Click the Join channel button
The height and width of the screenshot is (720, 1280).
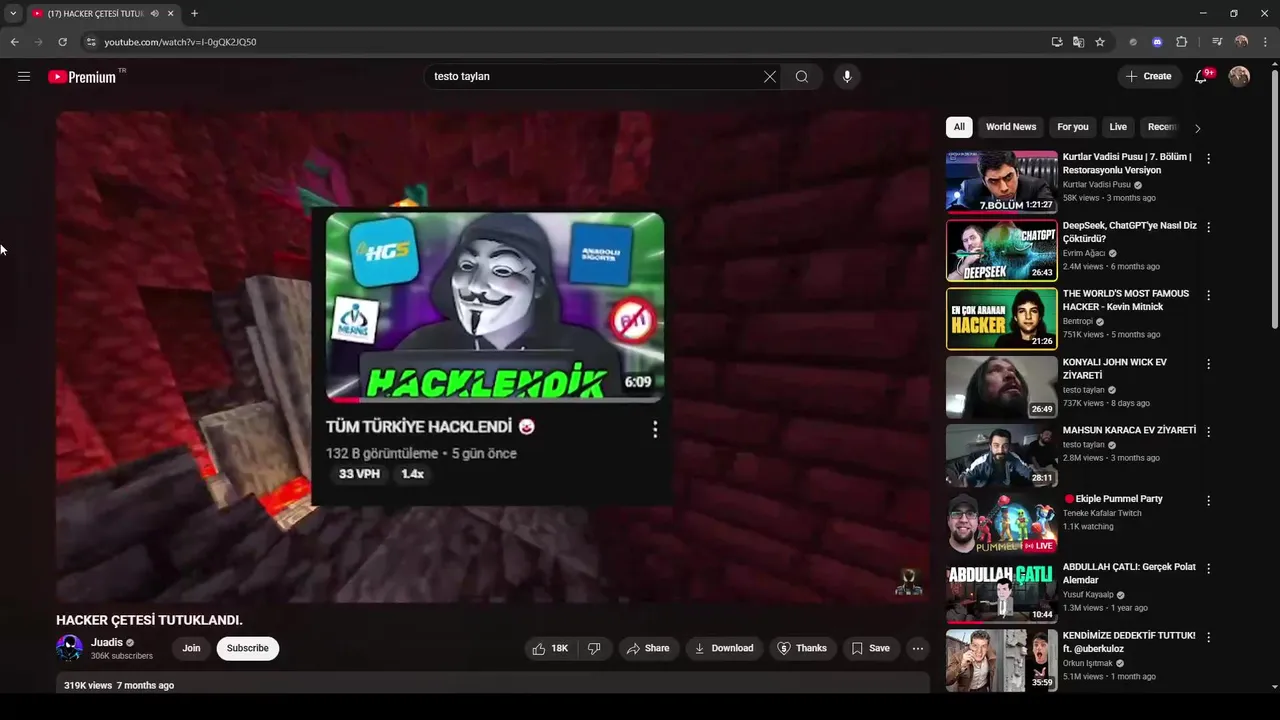click(x=191, y=648)
